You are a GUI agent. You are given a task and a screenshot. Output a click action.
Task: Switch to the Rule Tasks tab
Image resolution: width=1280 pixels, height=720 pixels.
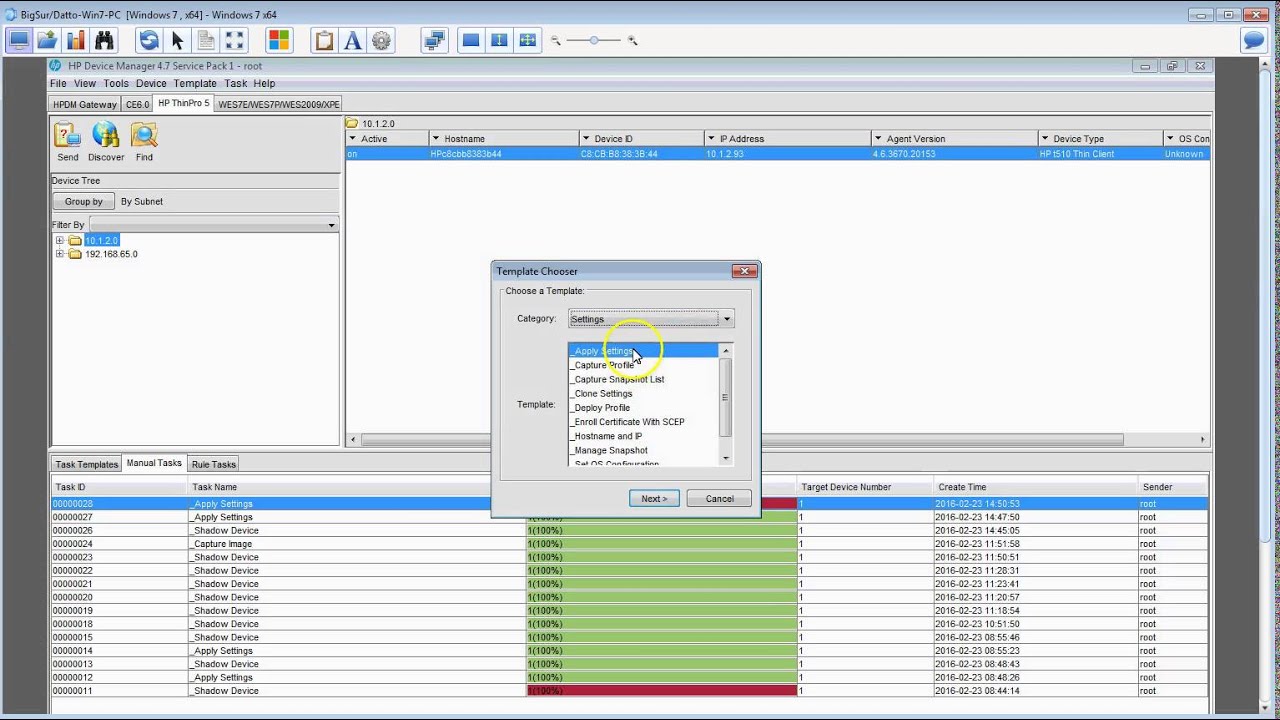(x=214, y=464)
